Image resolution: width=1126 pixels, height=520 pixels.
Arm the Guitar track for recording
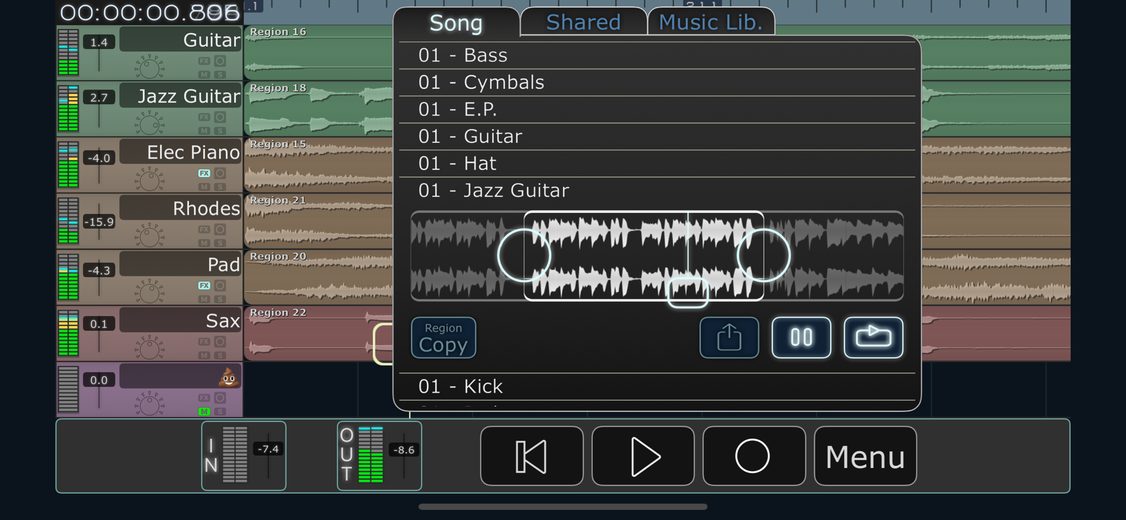[x=220, y=61]
